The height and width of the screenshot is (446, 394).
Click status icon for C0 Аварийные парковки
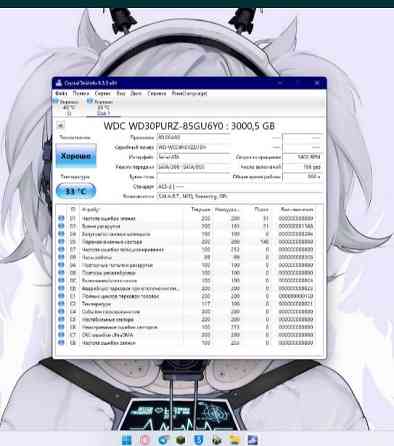click(x=61, y=288)
